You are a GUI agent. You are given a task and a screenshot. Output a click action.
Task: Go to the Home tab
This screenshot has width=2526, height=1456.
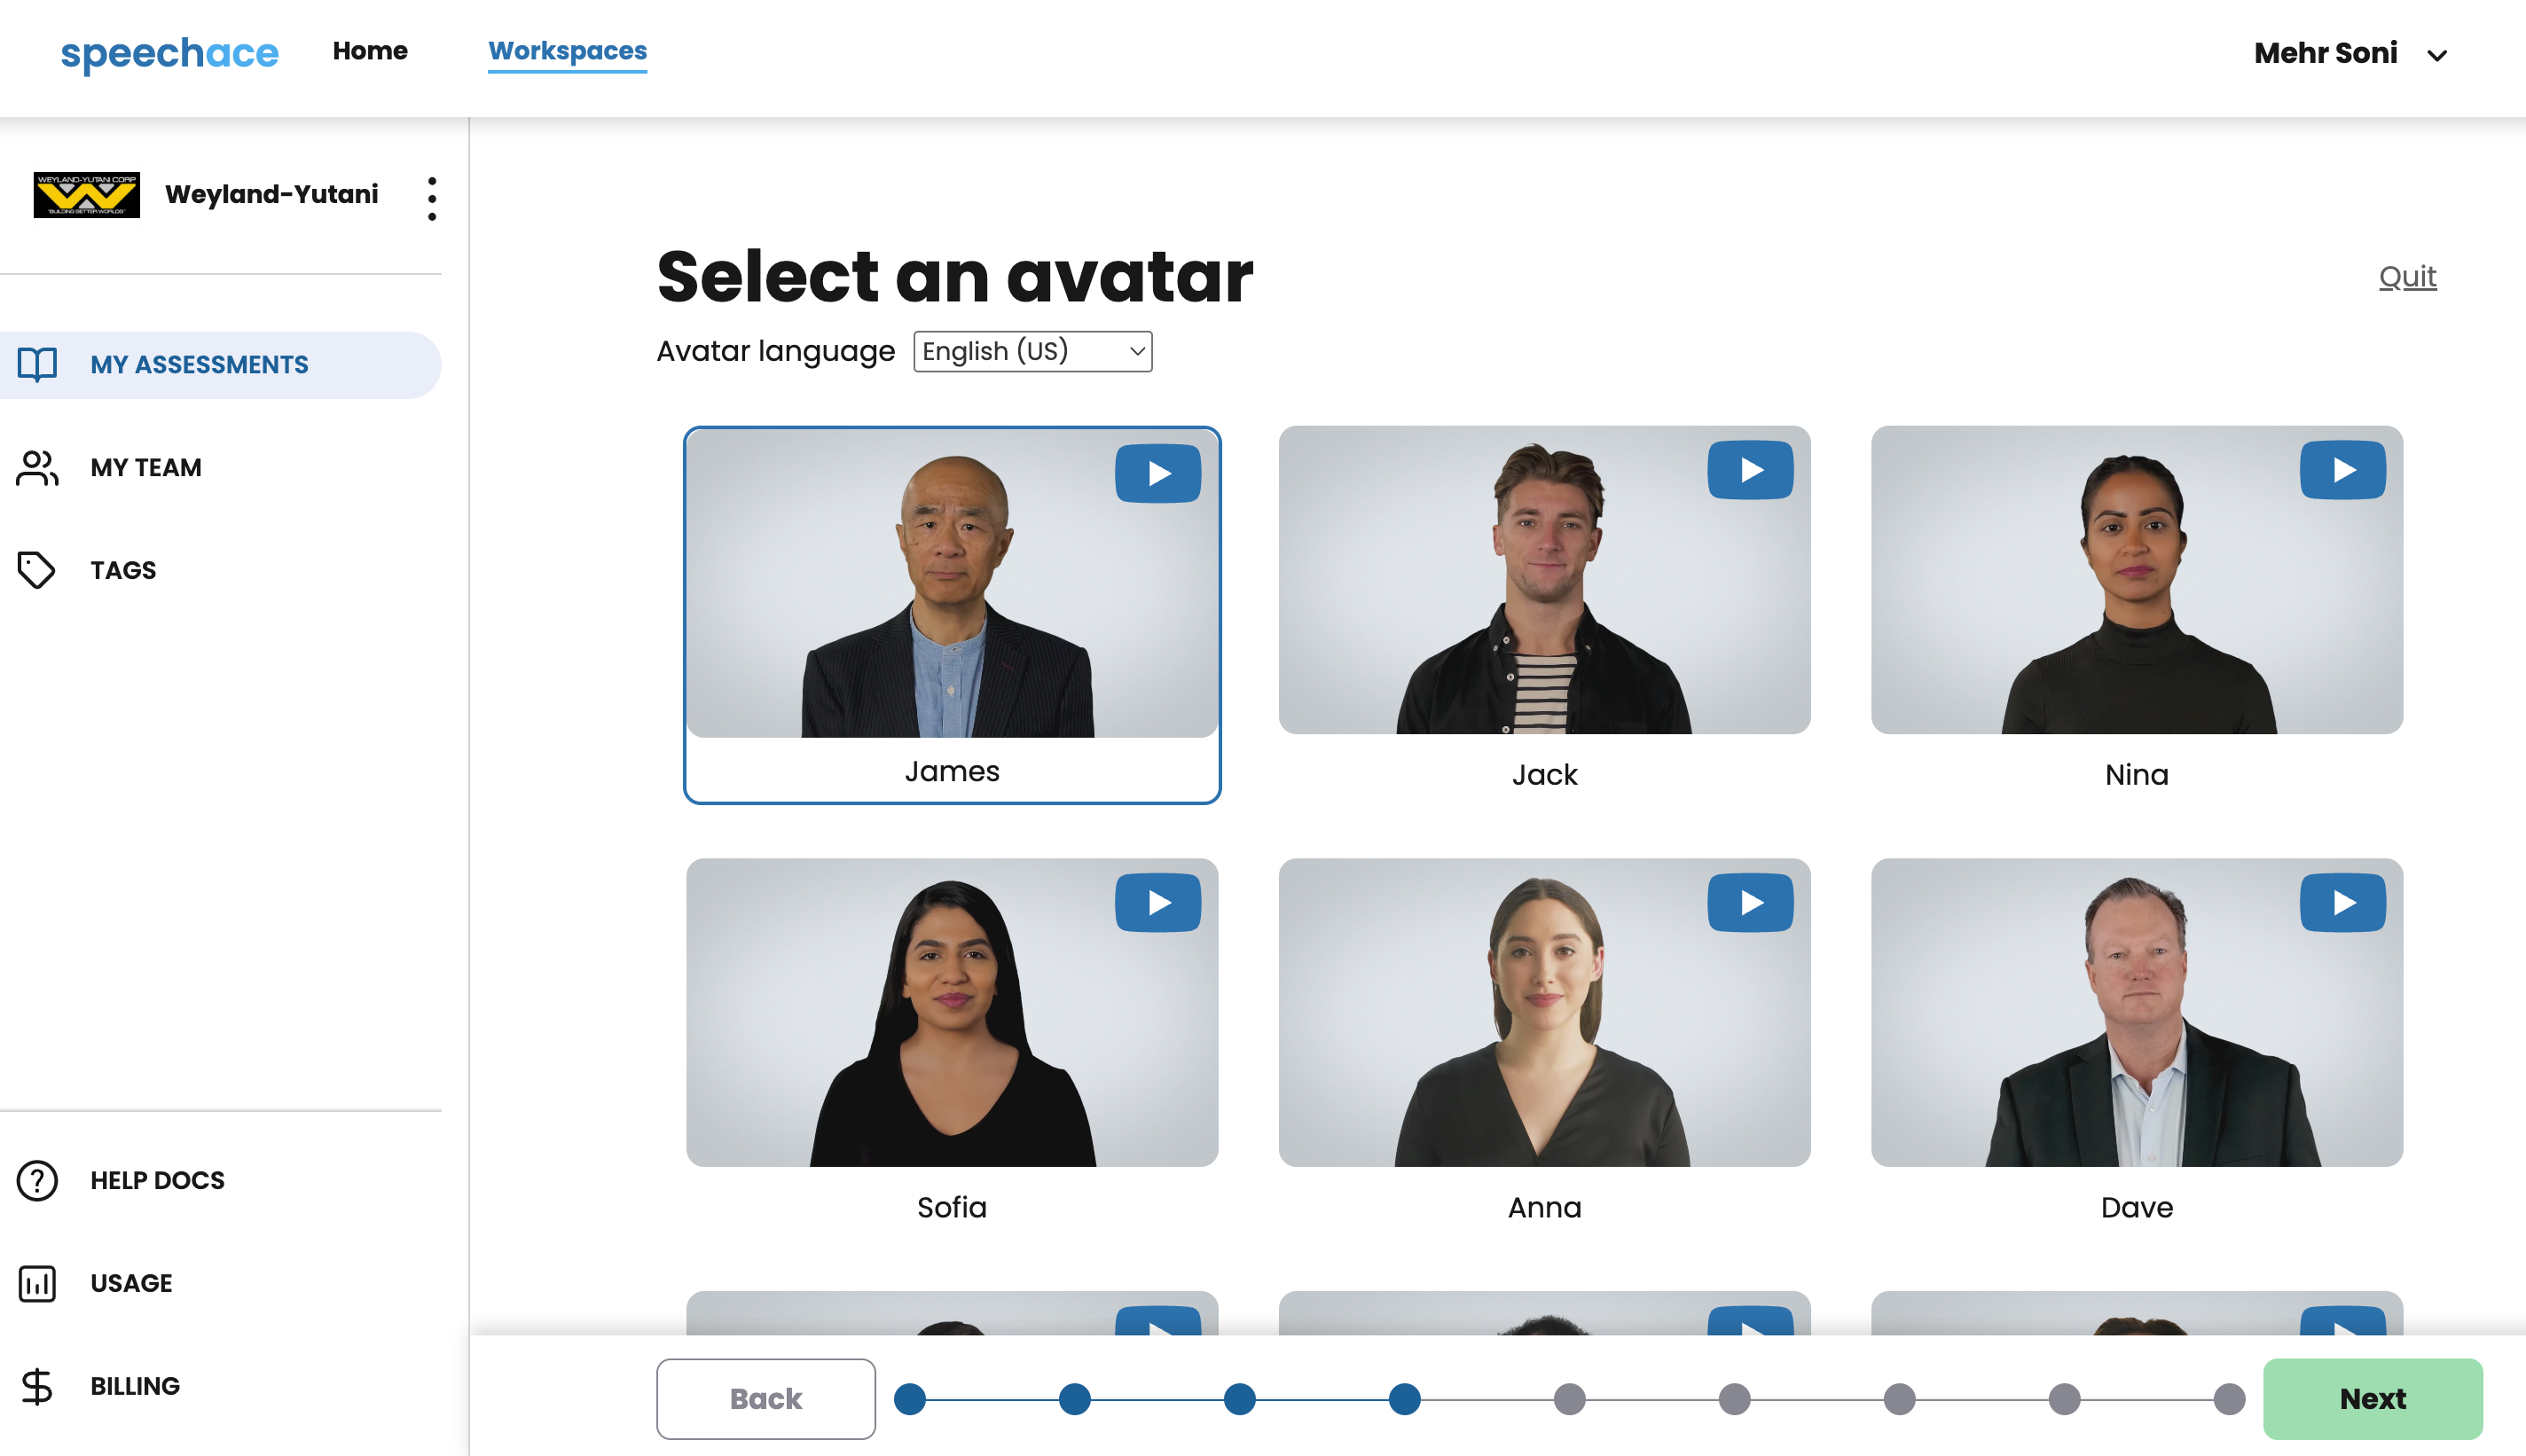(x=370, y=51)
